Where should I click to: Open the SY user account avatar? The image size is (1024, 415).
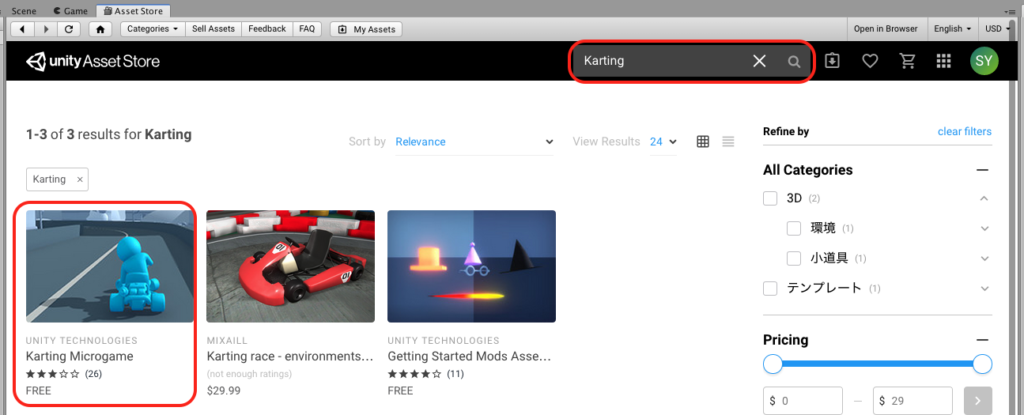coord(984,62)
